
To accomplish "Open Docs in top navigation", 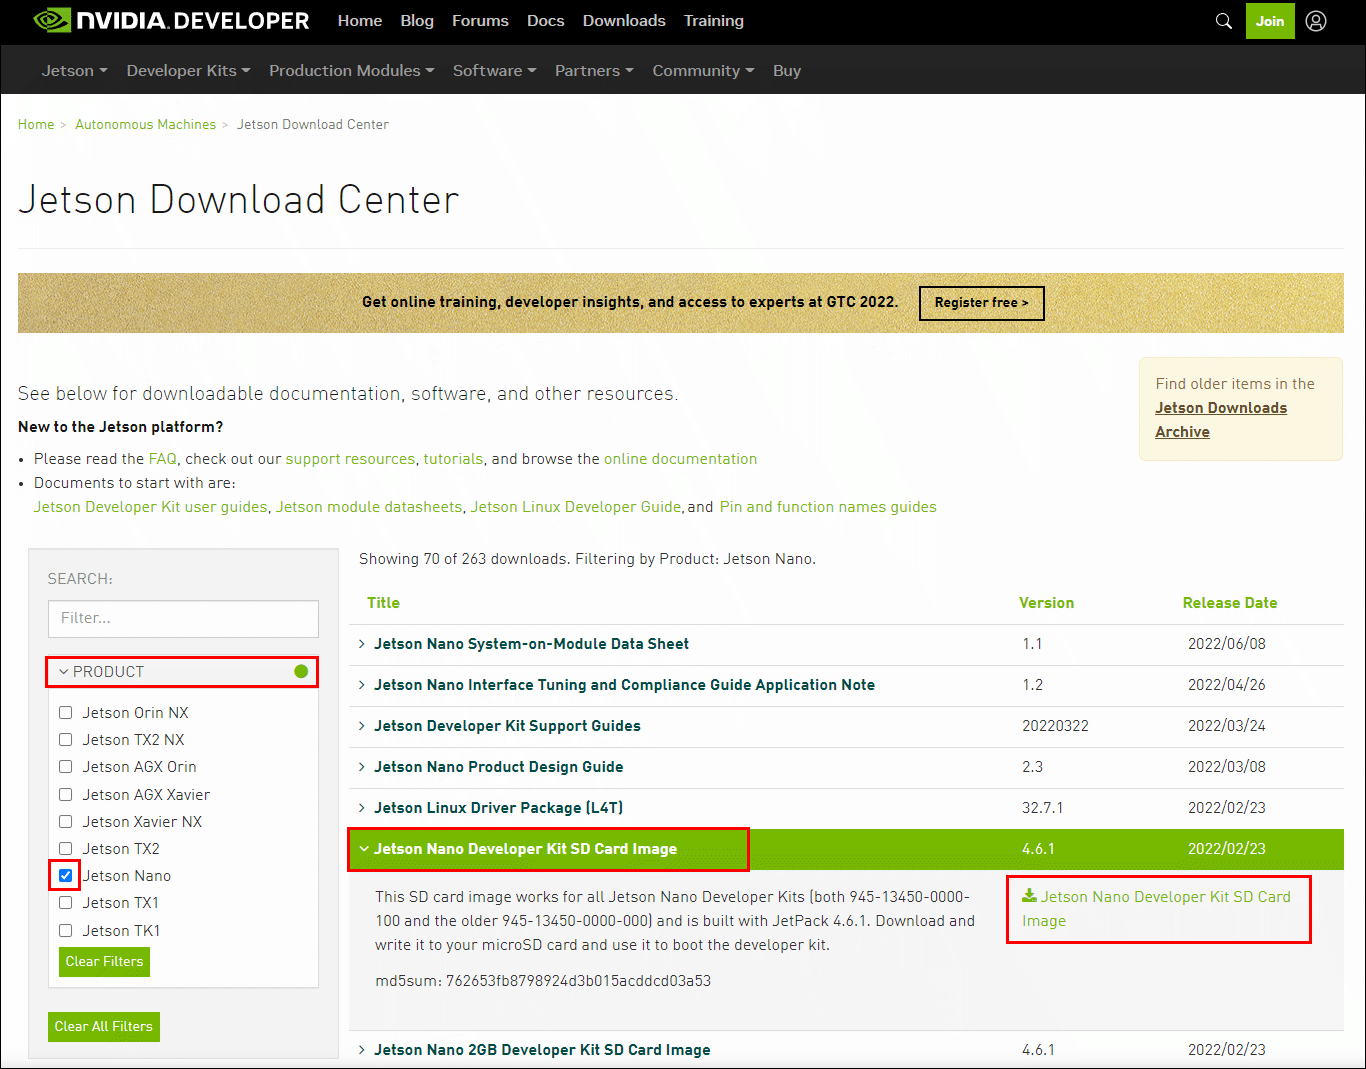I will (546, 21).
